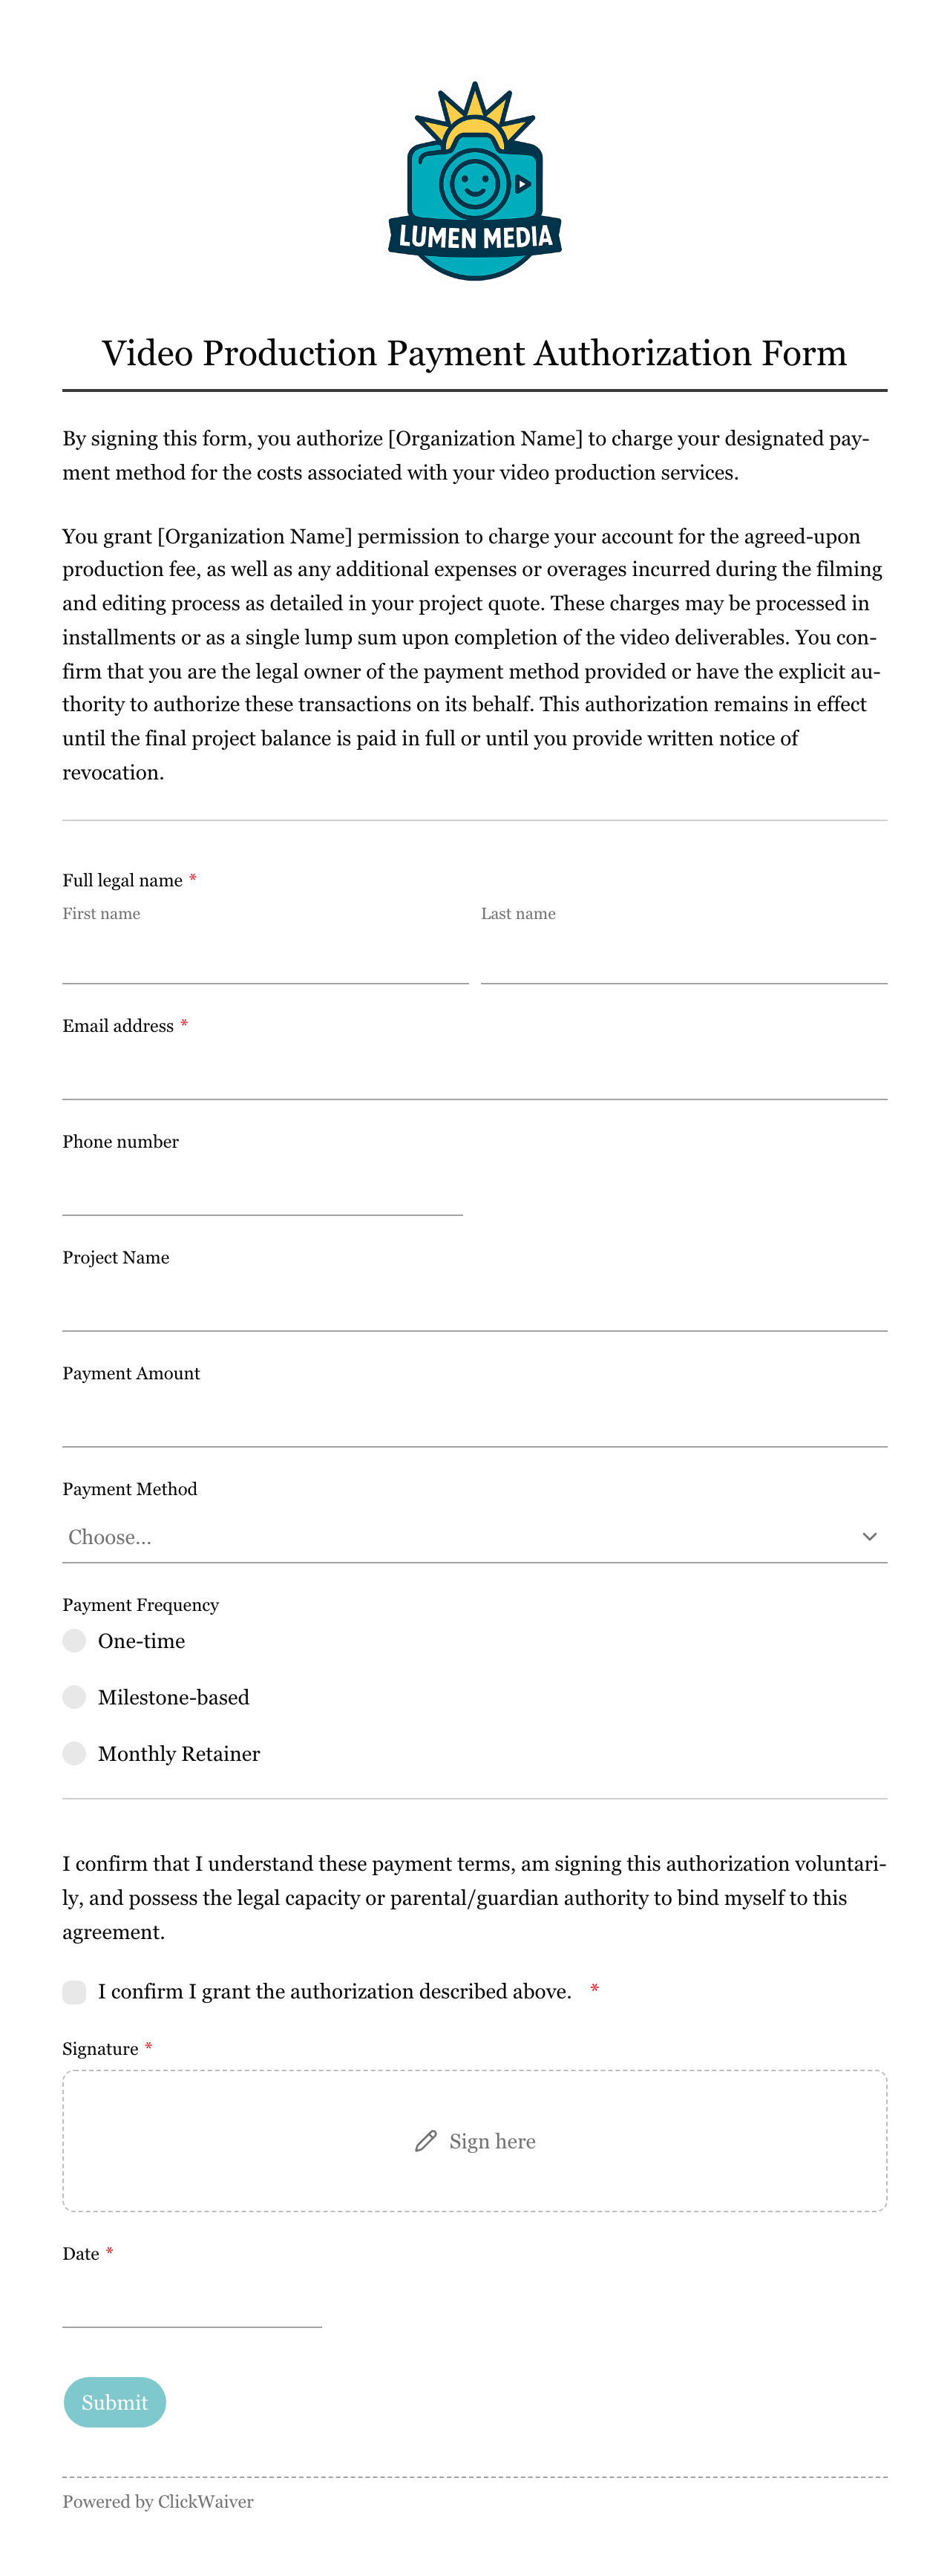The image size is (950, 2576).
Task: Click the Lumen Media camera logo
Action: tap(474, 181)
